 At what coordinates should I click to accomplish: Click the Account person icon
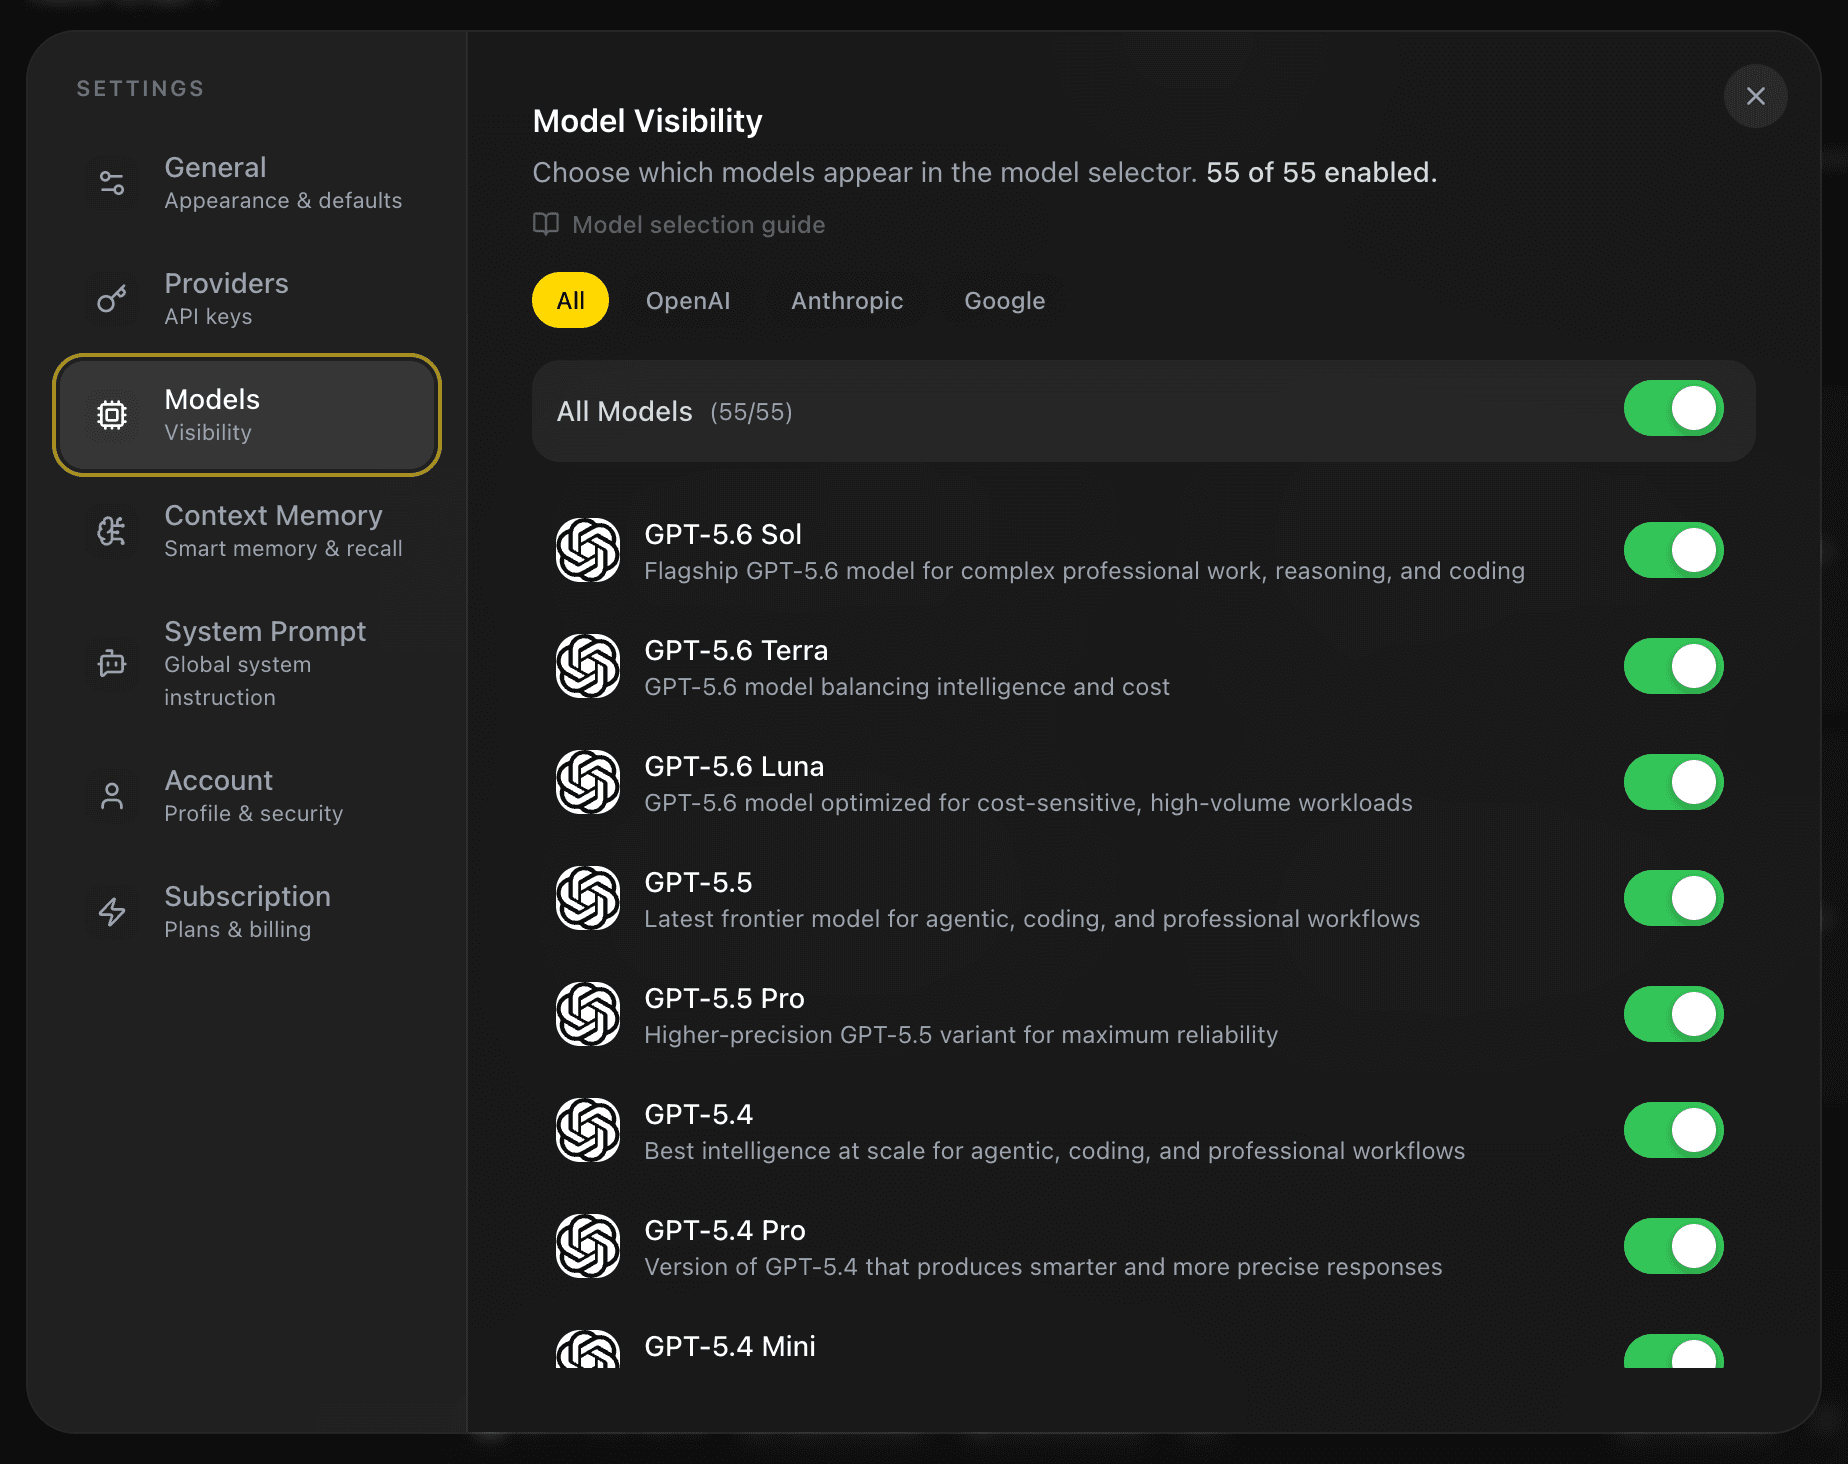coord(112,796)
